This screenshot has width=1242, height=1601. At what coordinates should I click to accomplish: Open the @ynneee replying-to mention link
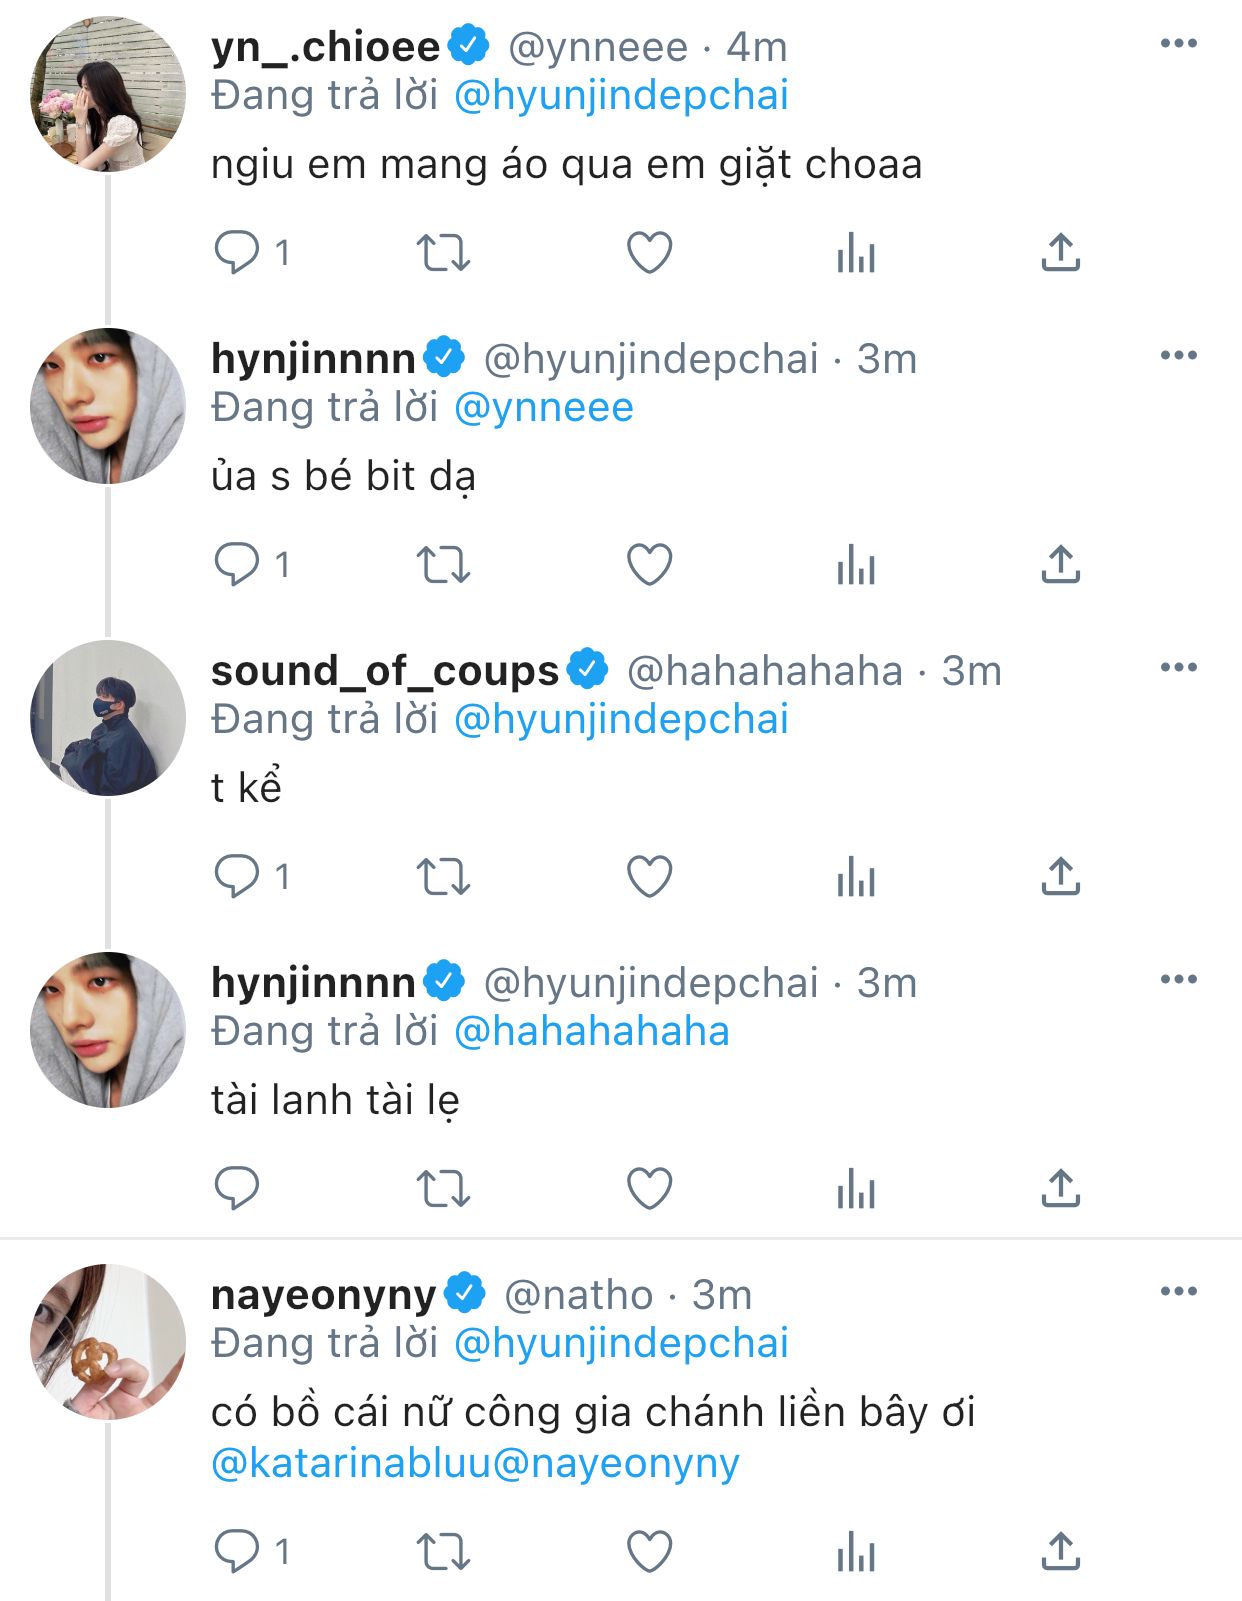coord(544,408)
